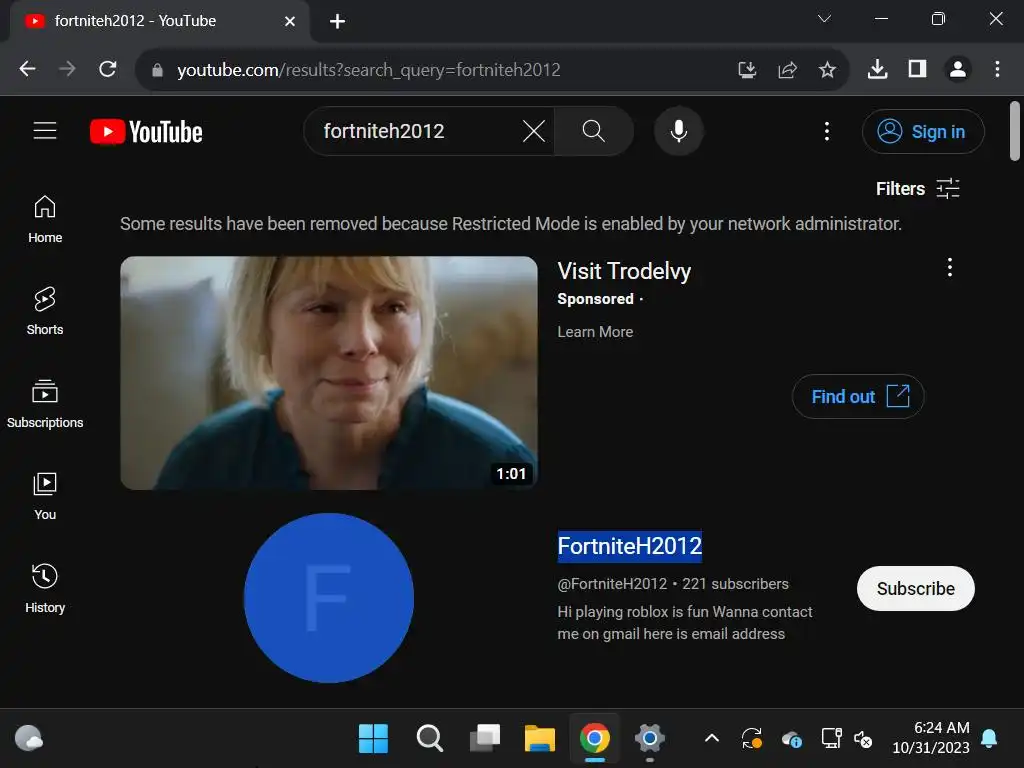
Task: Click the FortniteH2012 channel name
Action: point(630,546)
